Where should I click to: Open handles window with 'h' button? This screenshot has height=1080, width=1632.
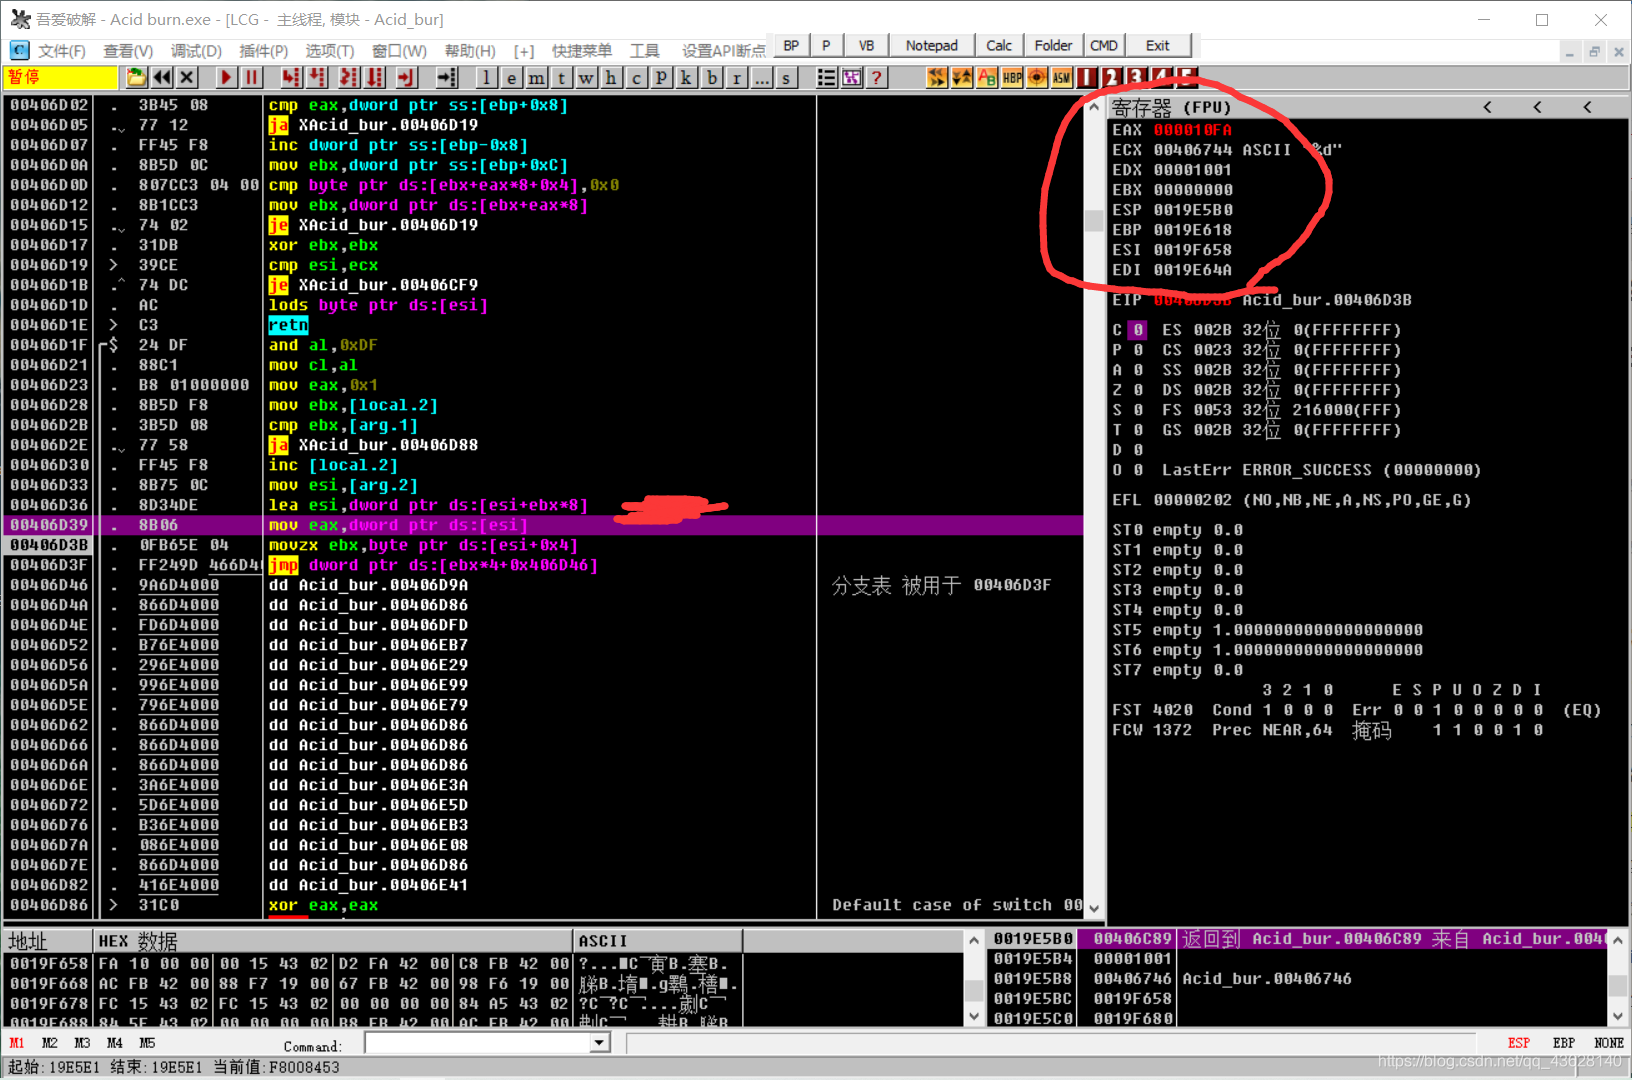point(611,77)
